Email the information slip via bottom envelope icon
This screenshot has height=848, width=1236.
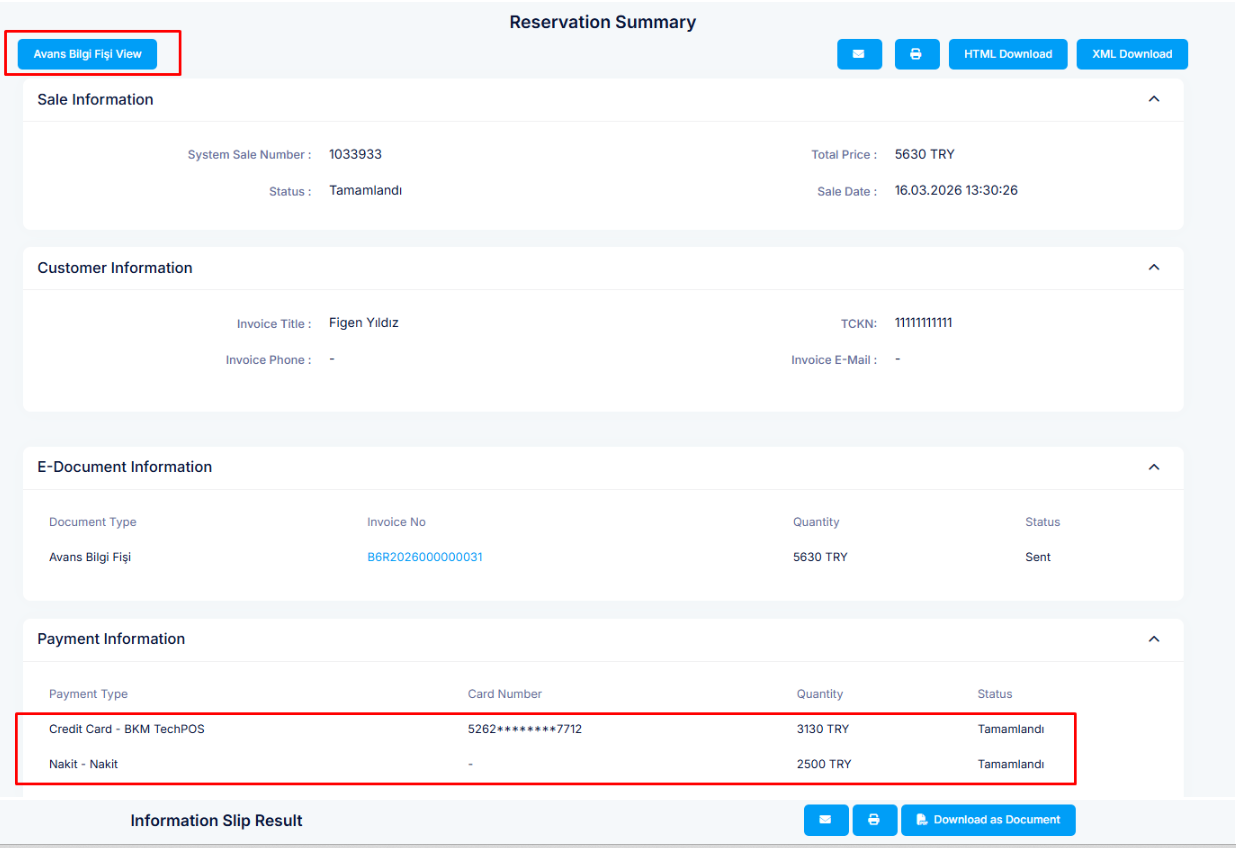[826, 820]
